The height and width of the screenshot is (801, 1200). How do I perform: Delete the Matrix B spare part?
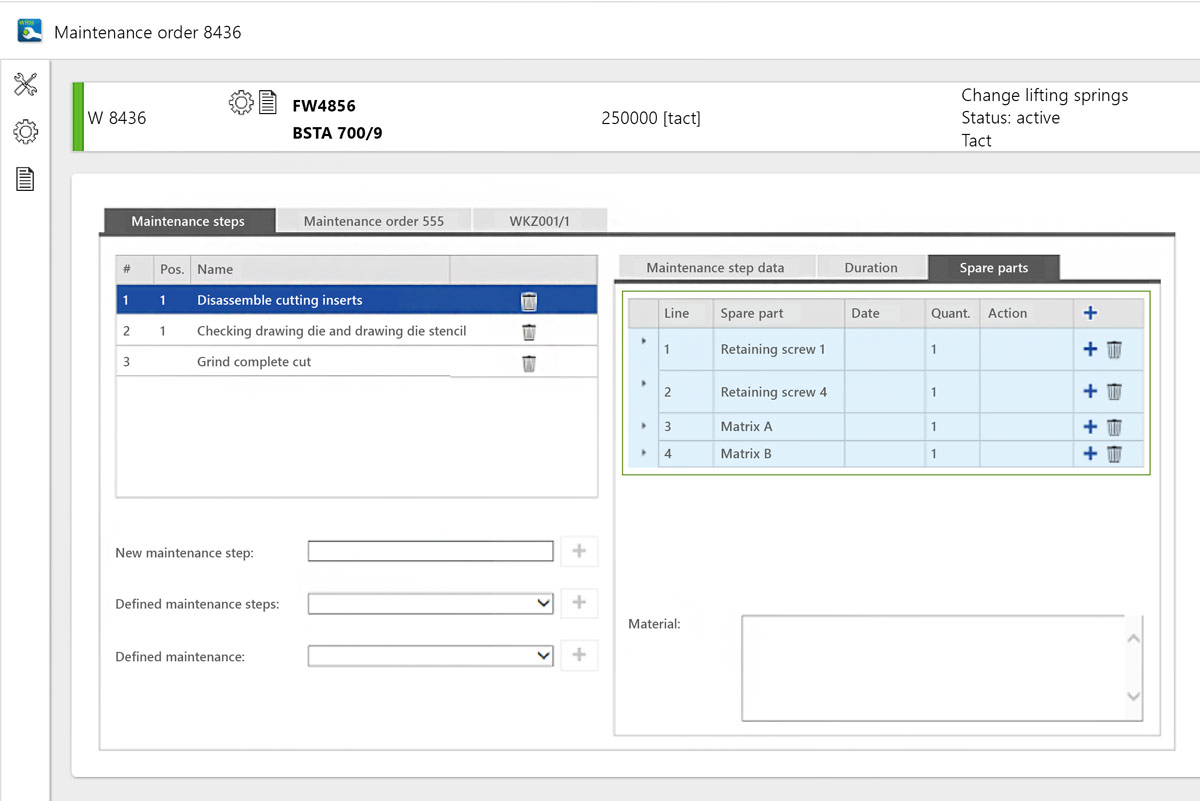1114,454
